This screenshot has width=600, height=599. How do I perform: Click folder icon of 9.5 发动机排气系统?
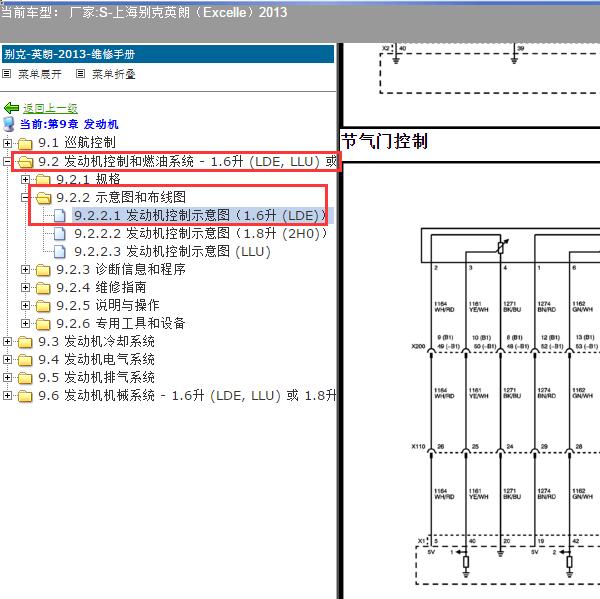coord(25,378)
